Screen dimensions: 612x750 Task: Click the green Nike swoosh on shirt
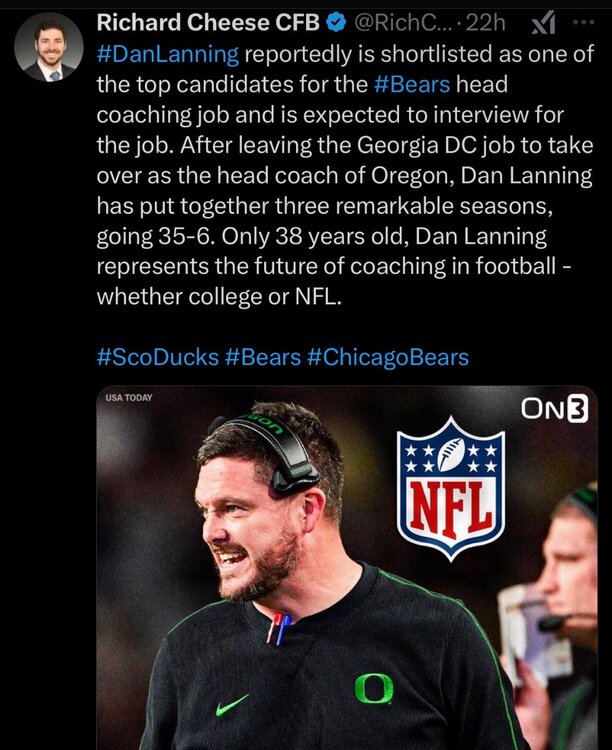[x=233, y=705]
